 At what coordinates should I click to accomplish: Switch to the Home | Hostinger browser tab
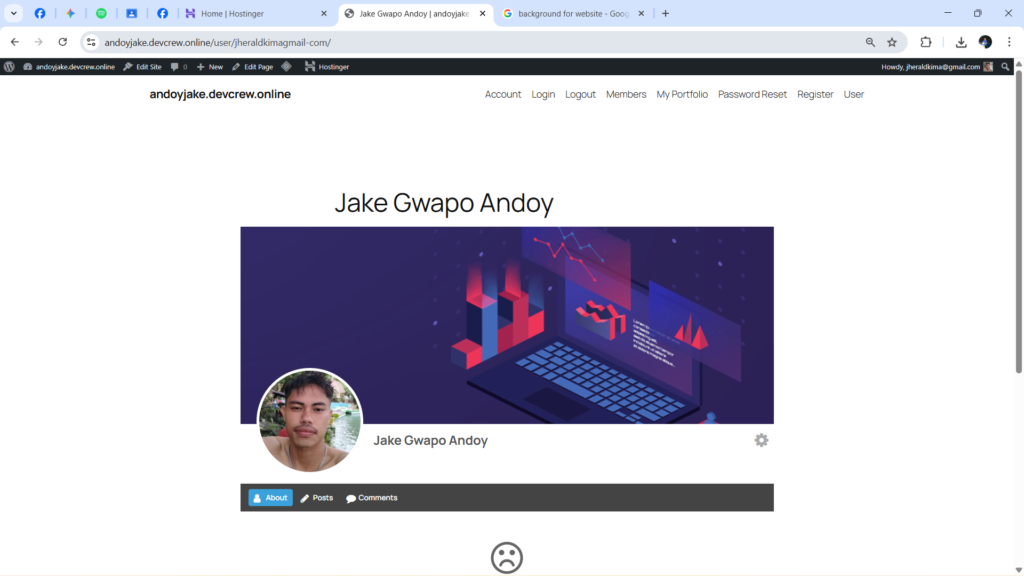click(255, 13)
